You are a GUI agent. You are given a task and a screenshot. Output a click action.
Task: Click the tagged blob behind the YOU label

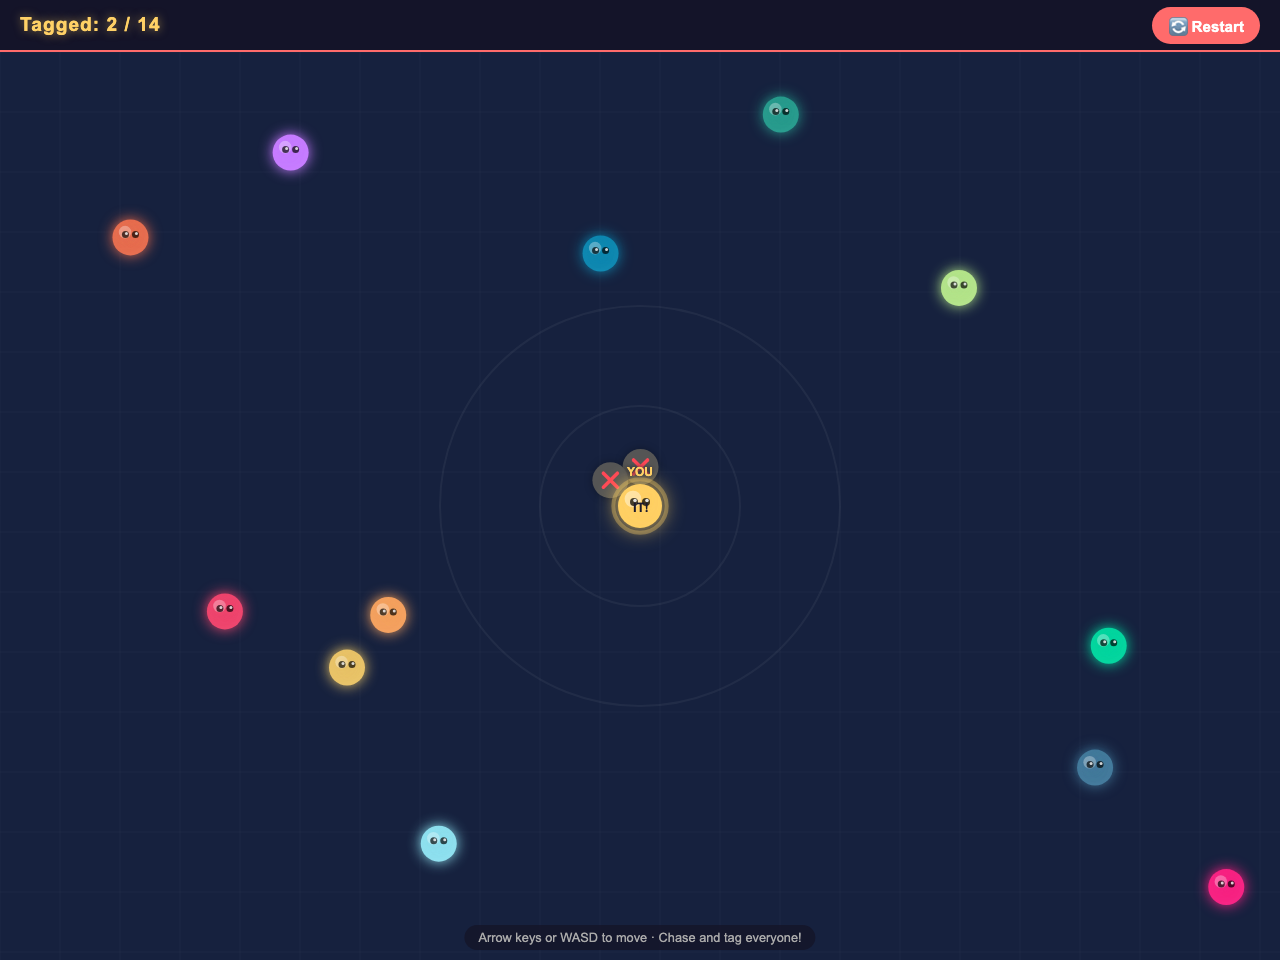tap(641, 464)
